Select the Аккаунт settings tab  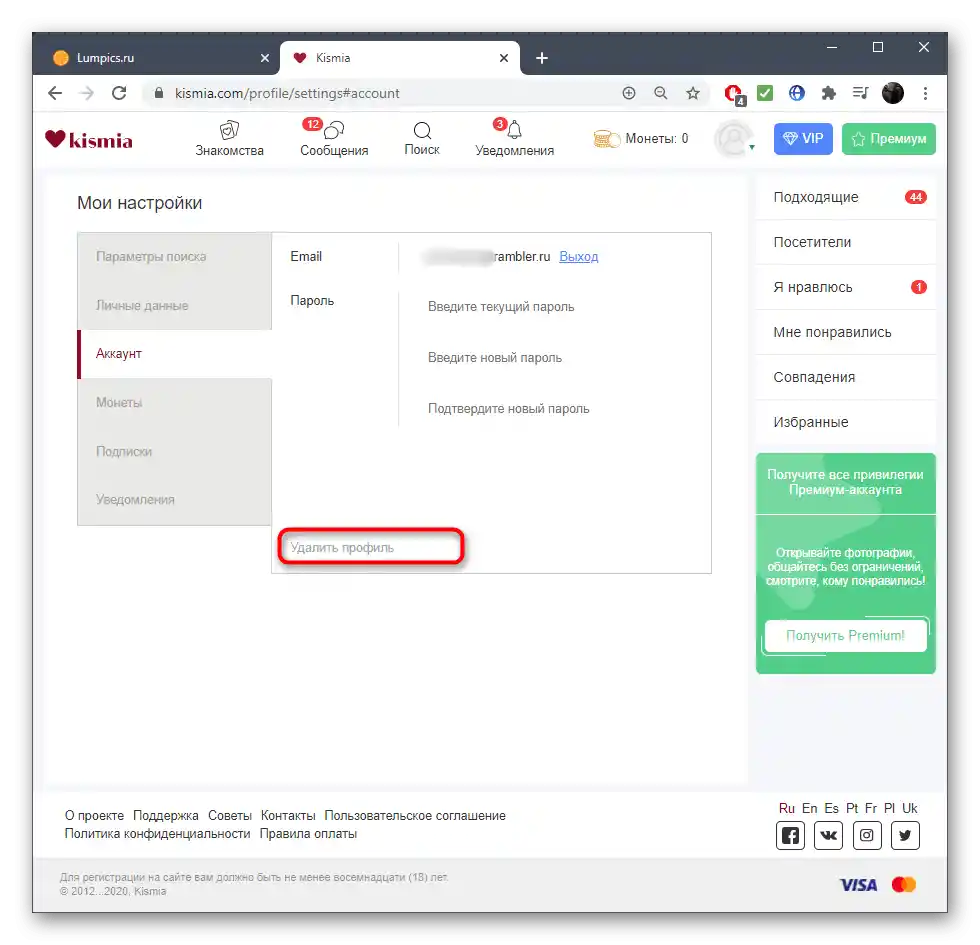click(x=174, y=354)
